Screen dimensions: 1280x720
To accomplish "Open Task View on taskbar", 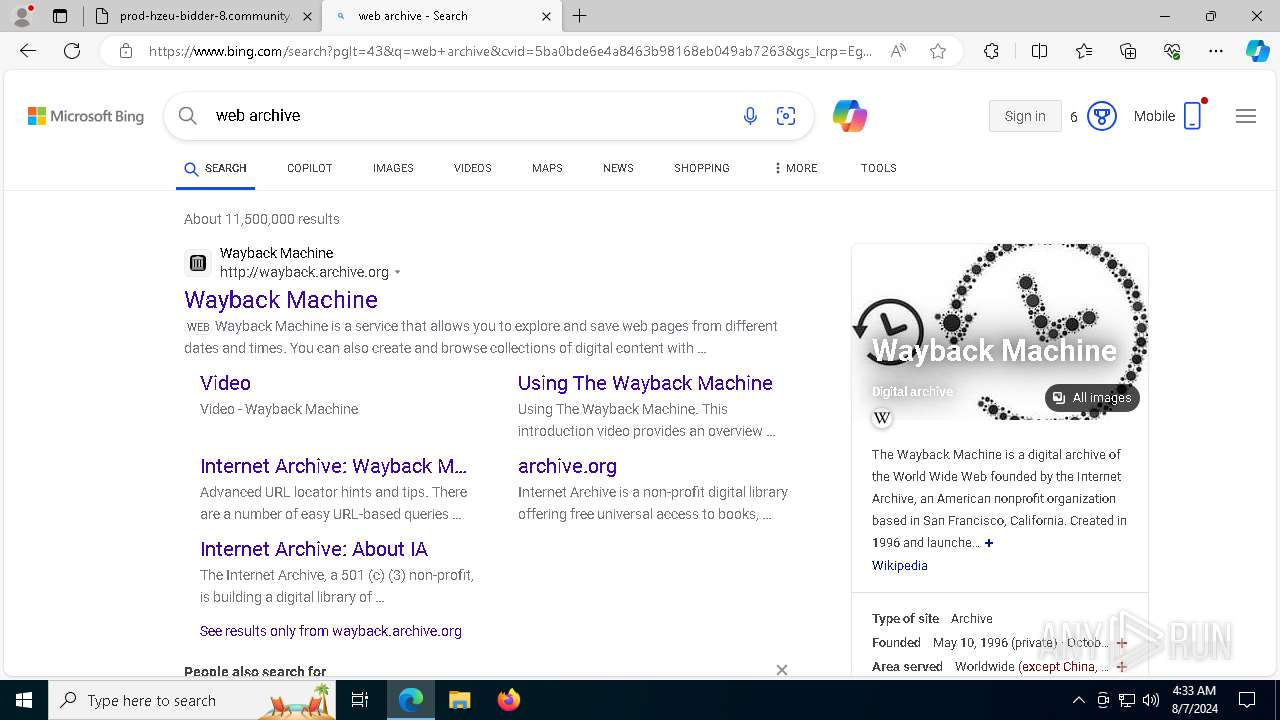I will point(360,700).
